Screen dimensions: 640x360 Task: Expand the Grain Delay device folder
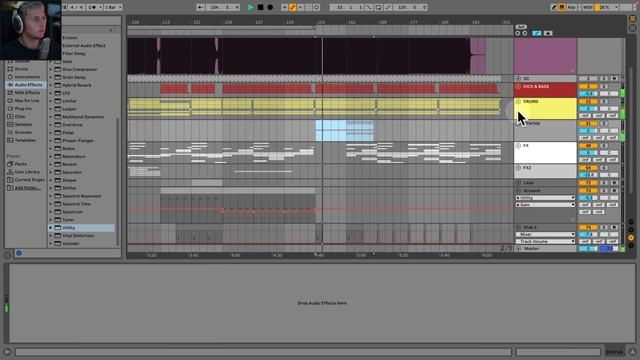[51, 77]
